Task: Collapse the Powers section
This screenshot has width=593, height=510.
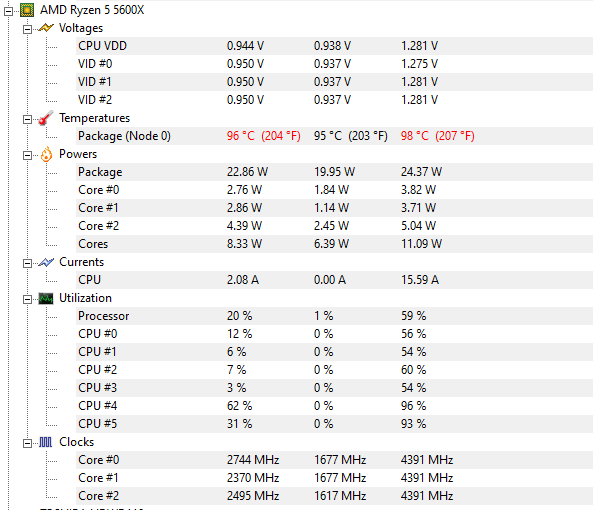Action: coord(27,155)
